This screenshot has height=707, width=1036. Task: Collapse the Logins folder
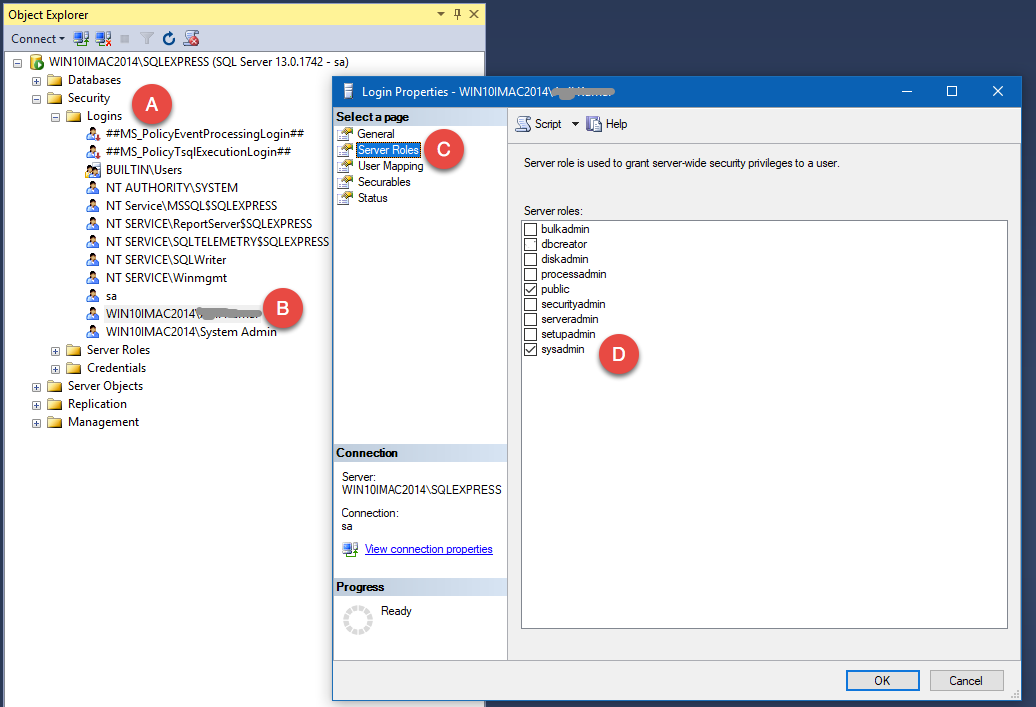pyautogui.click(x=56, y=117)
